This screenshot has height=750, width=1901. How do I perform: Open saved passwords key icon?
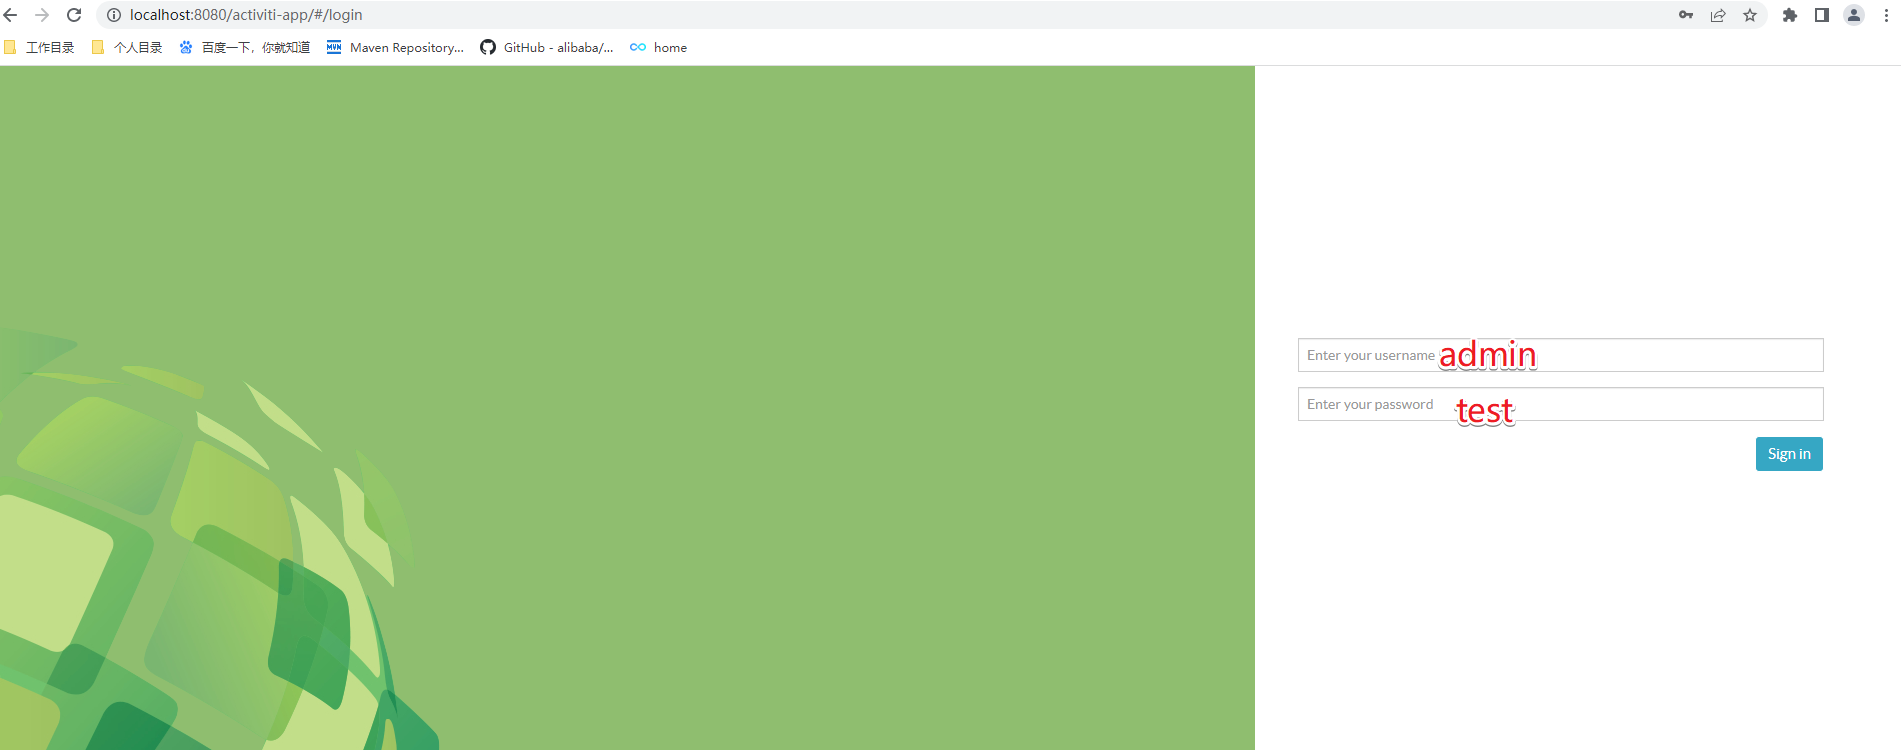click(1686, 15)
